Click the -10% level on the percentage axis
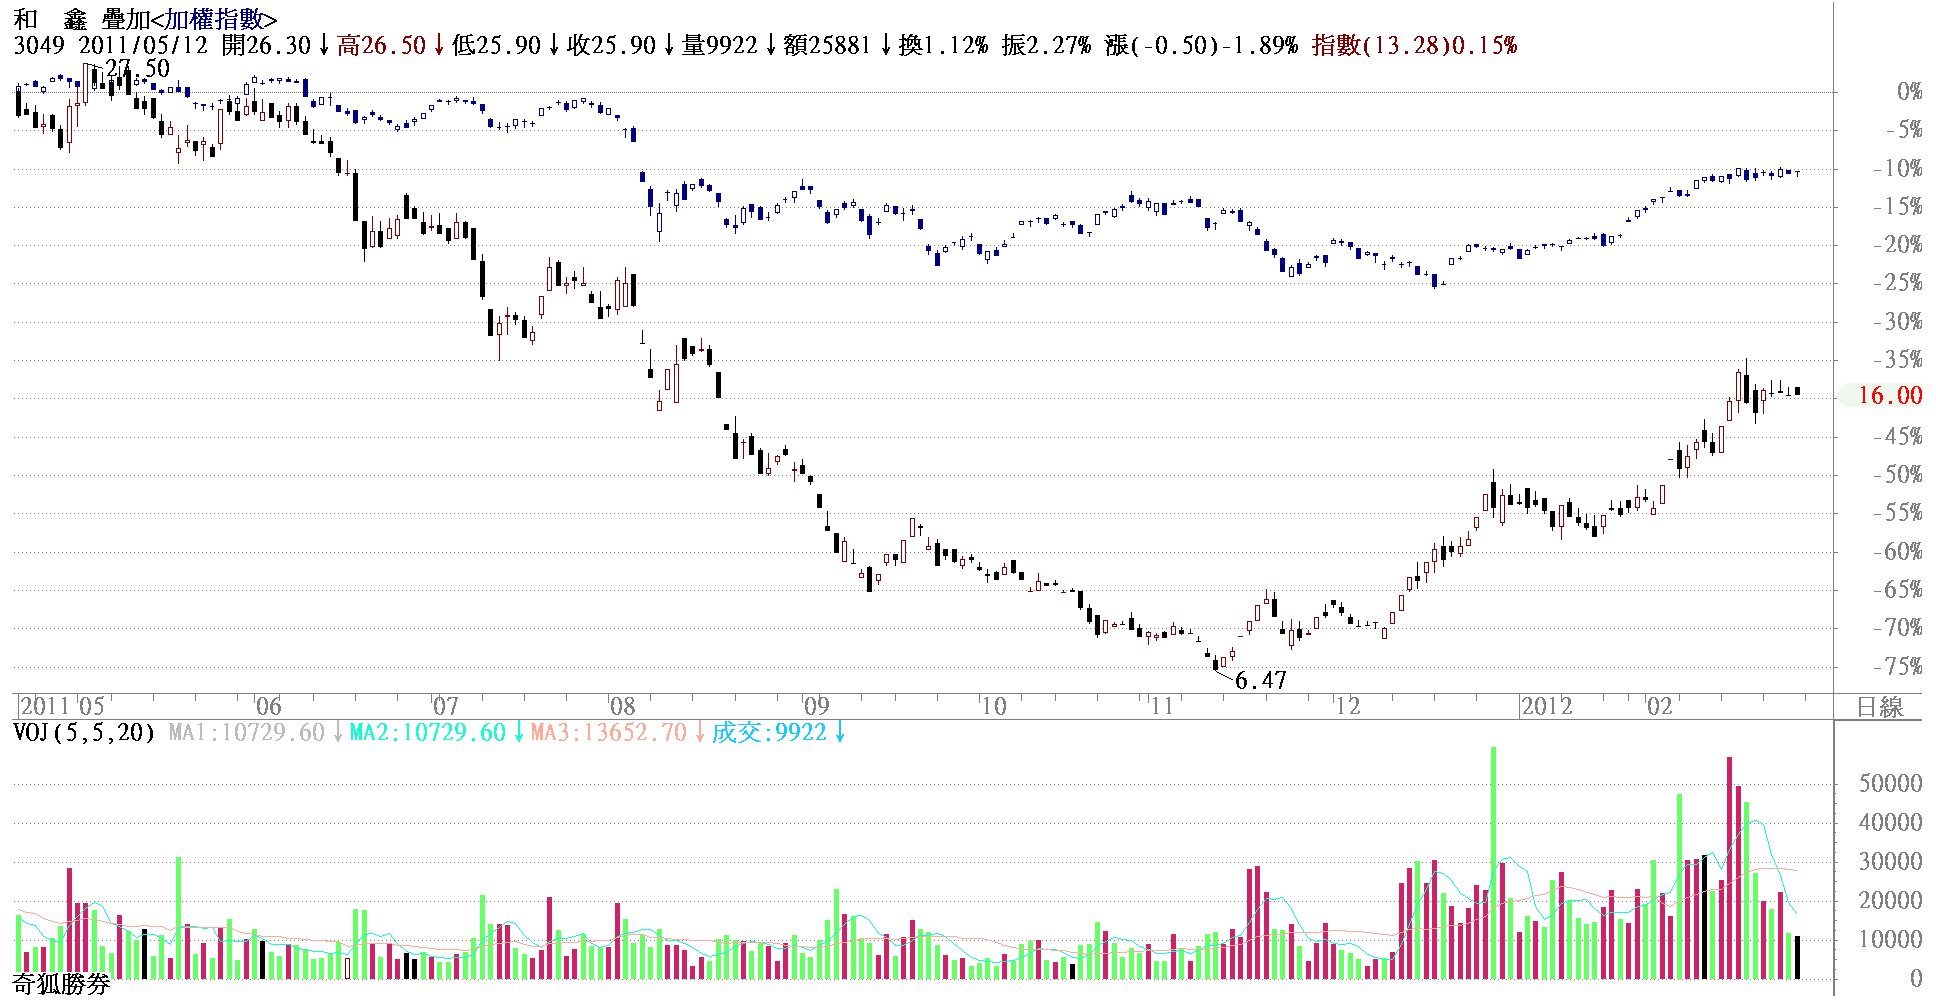Screen dimensions: 1936x1006 click(x=1898, y=169)
